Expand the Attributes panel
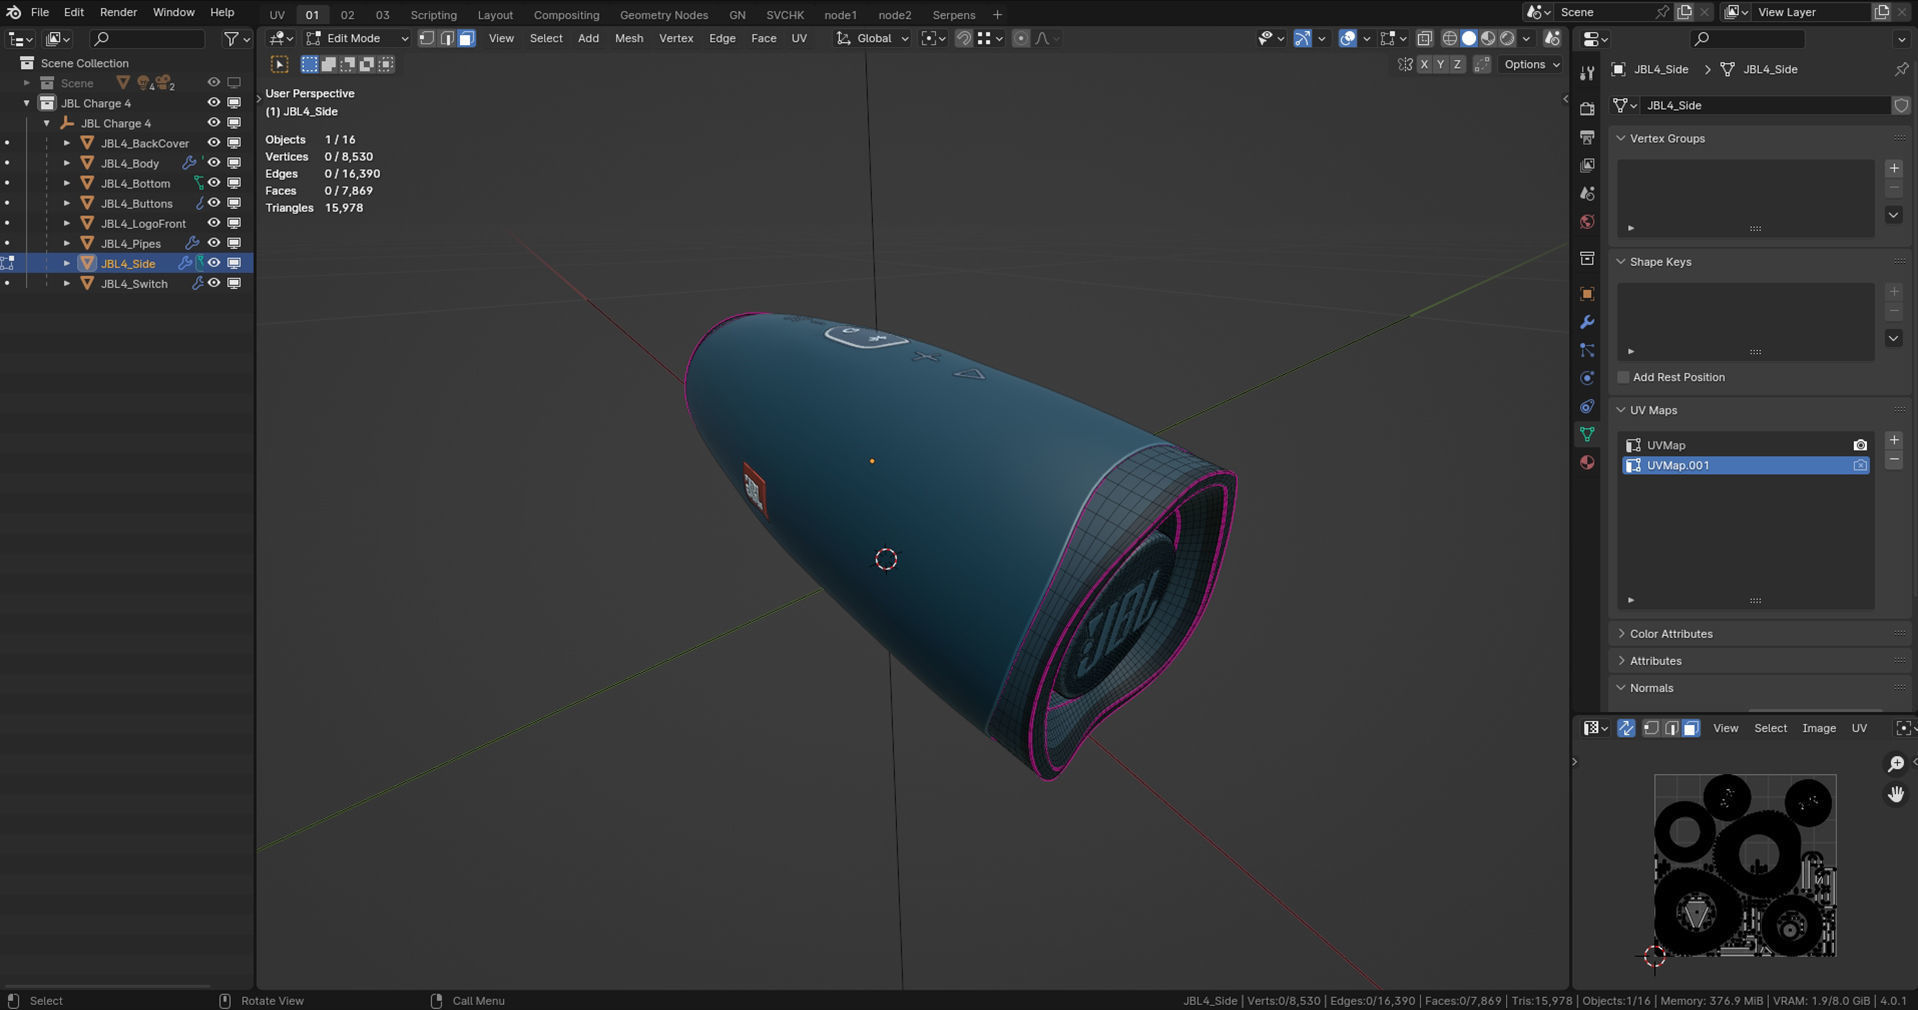Image resolution: width=1918 pixels, height=1010 pixels. click(x=1621, y=661)
